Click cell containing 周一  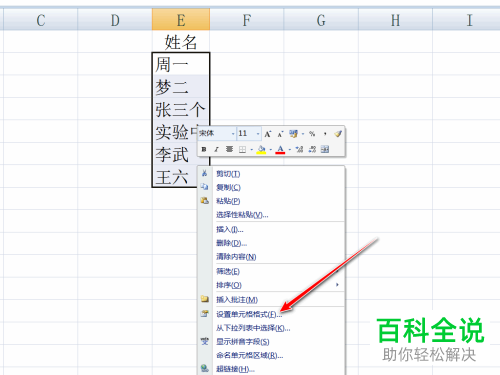[181, 64]
